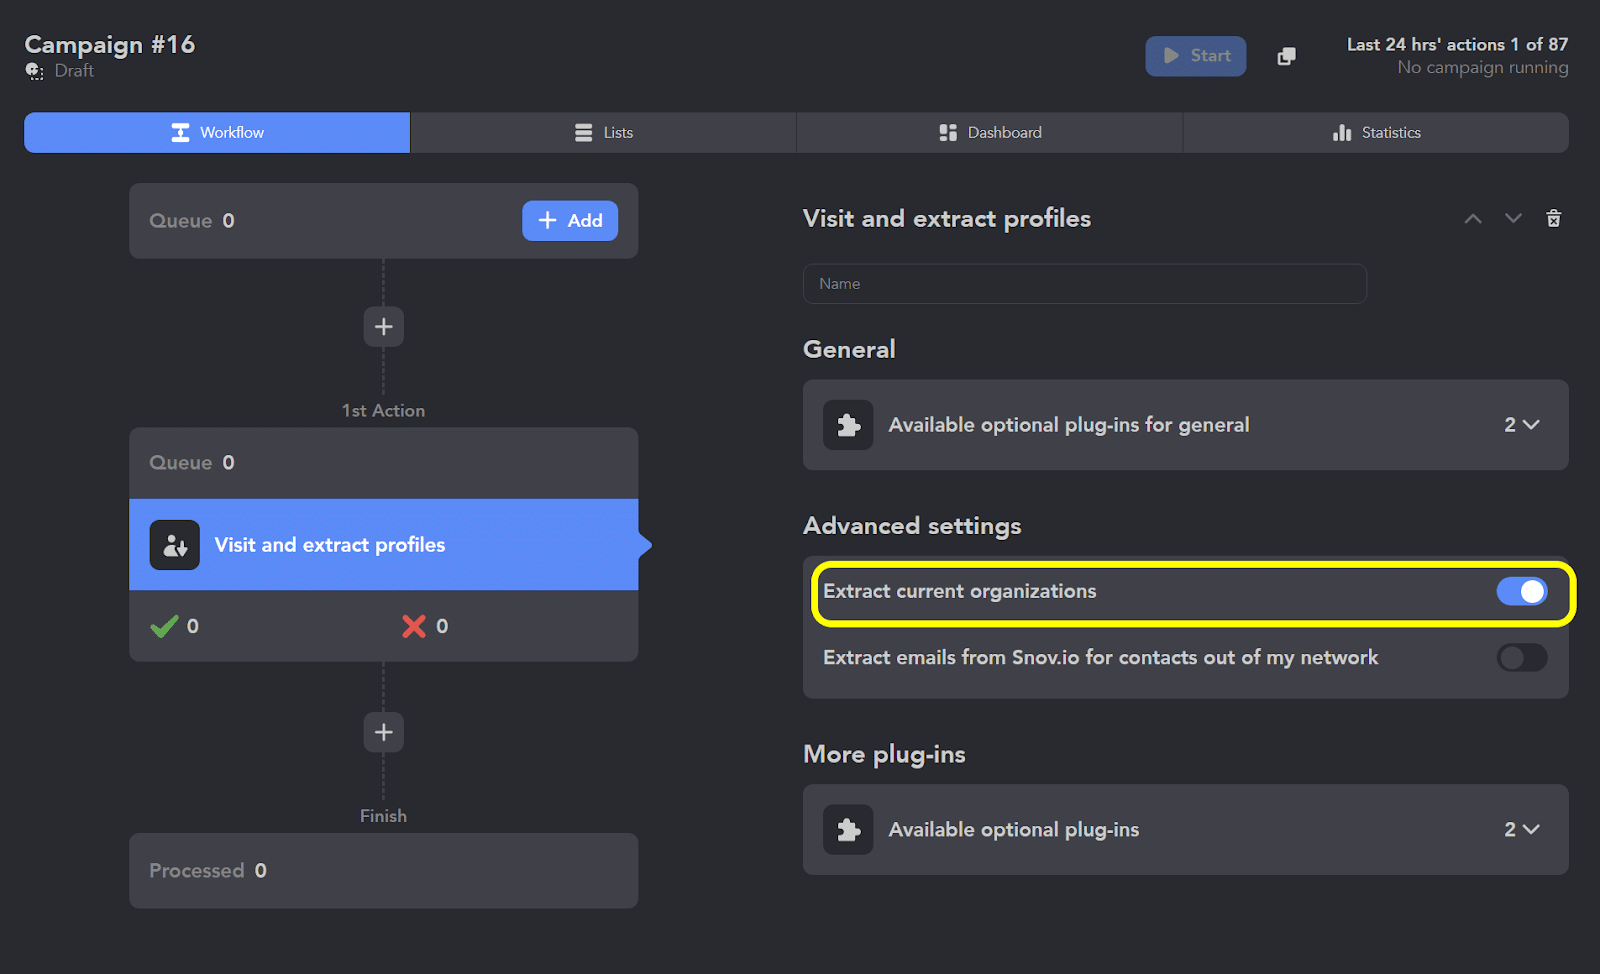Screen dimensions: 1600x974
Task: View the Statistics tab
Action: (1375, 133)
